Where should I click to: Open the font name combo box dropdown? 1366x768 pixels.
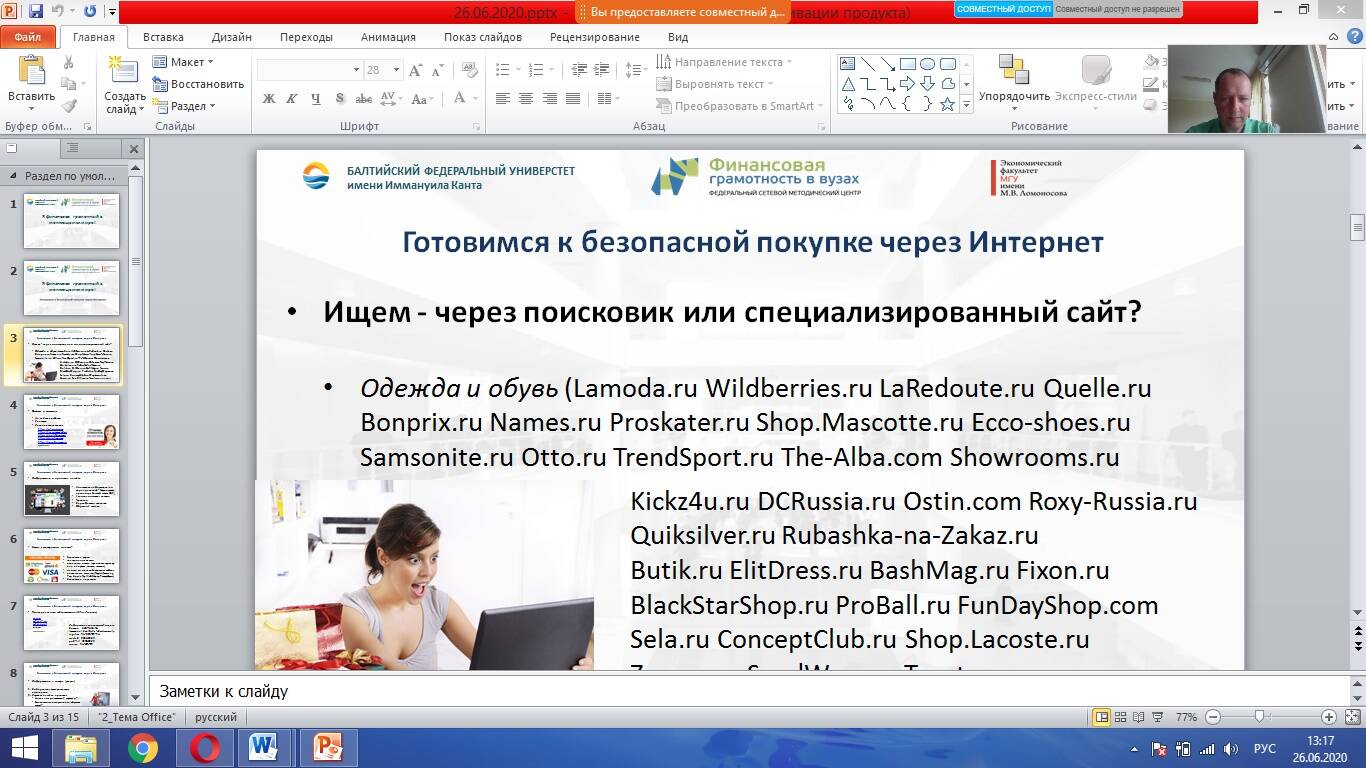(x=356, y=70)
